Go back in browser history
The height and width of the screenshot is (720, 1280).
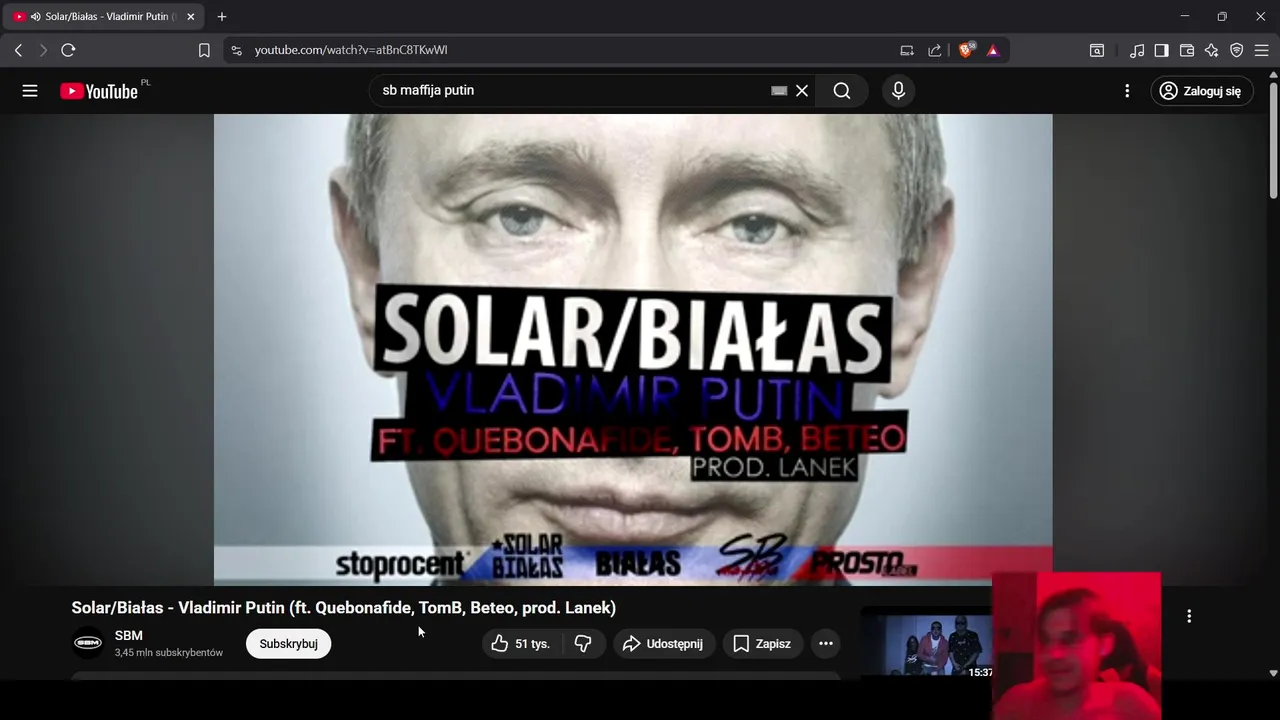18,50
